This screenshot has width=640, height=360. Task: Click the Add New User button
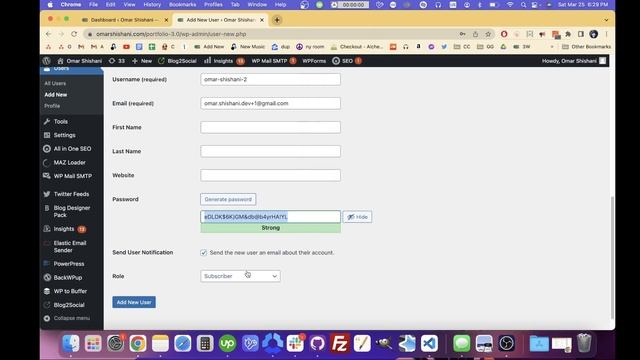pyautogui.click(x=134, y=302)
